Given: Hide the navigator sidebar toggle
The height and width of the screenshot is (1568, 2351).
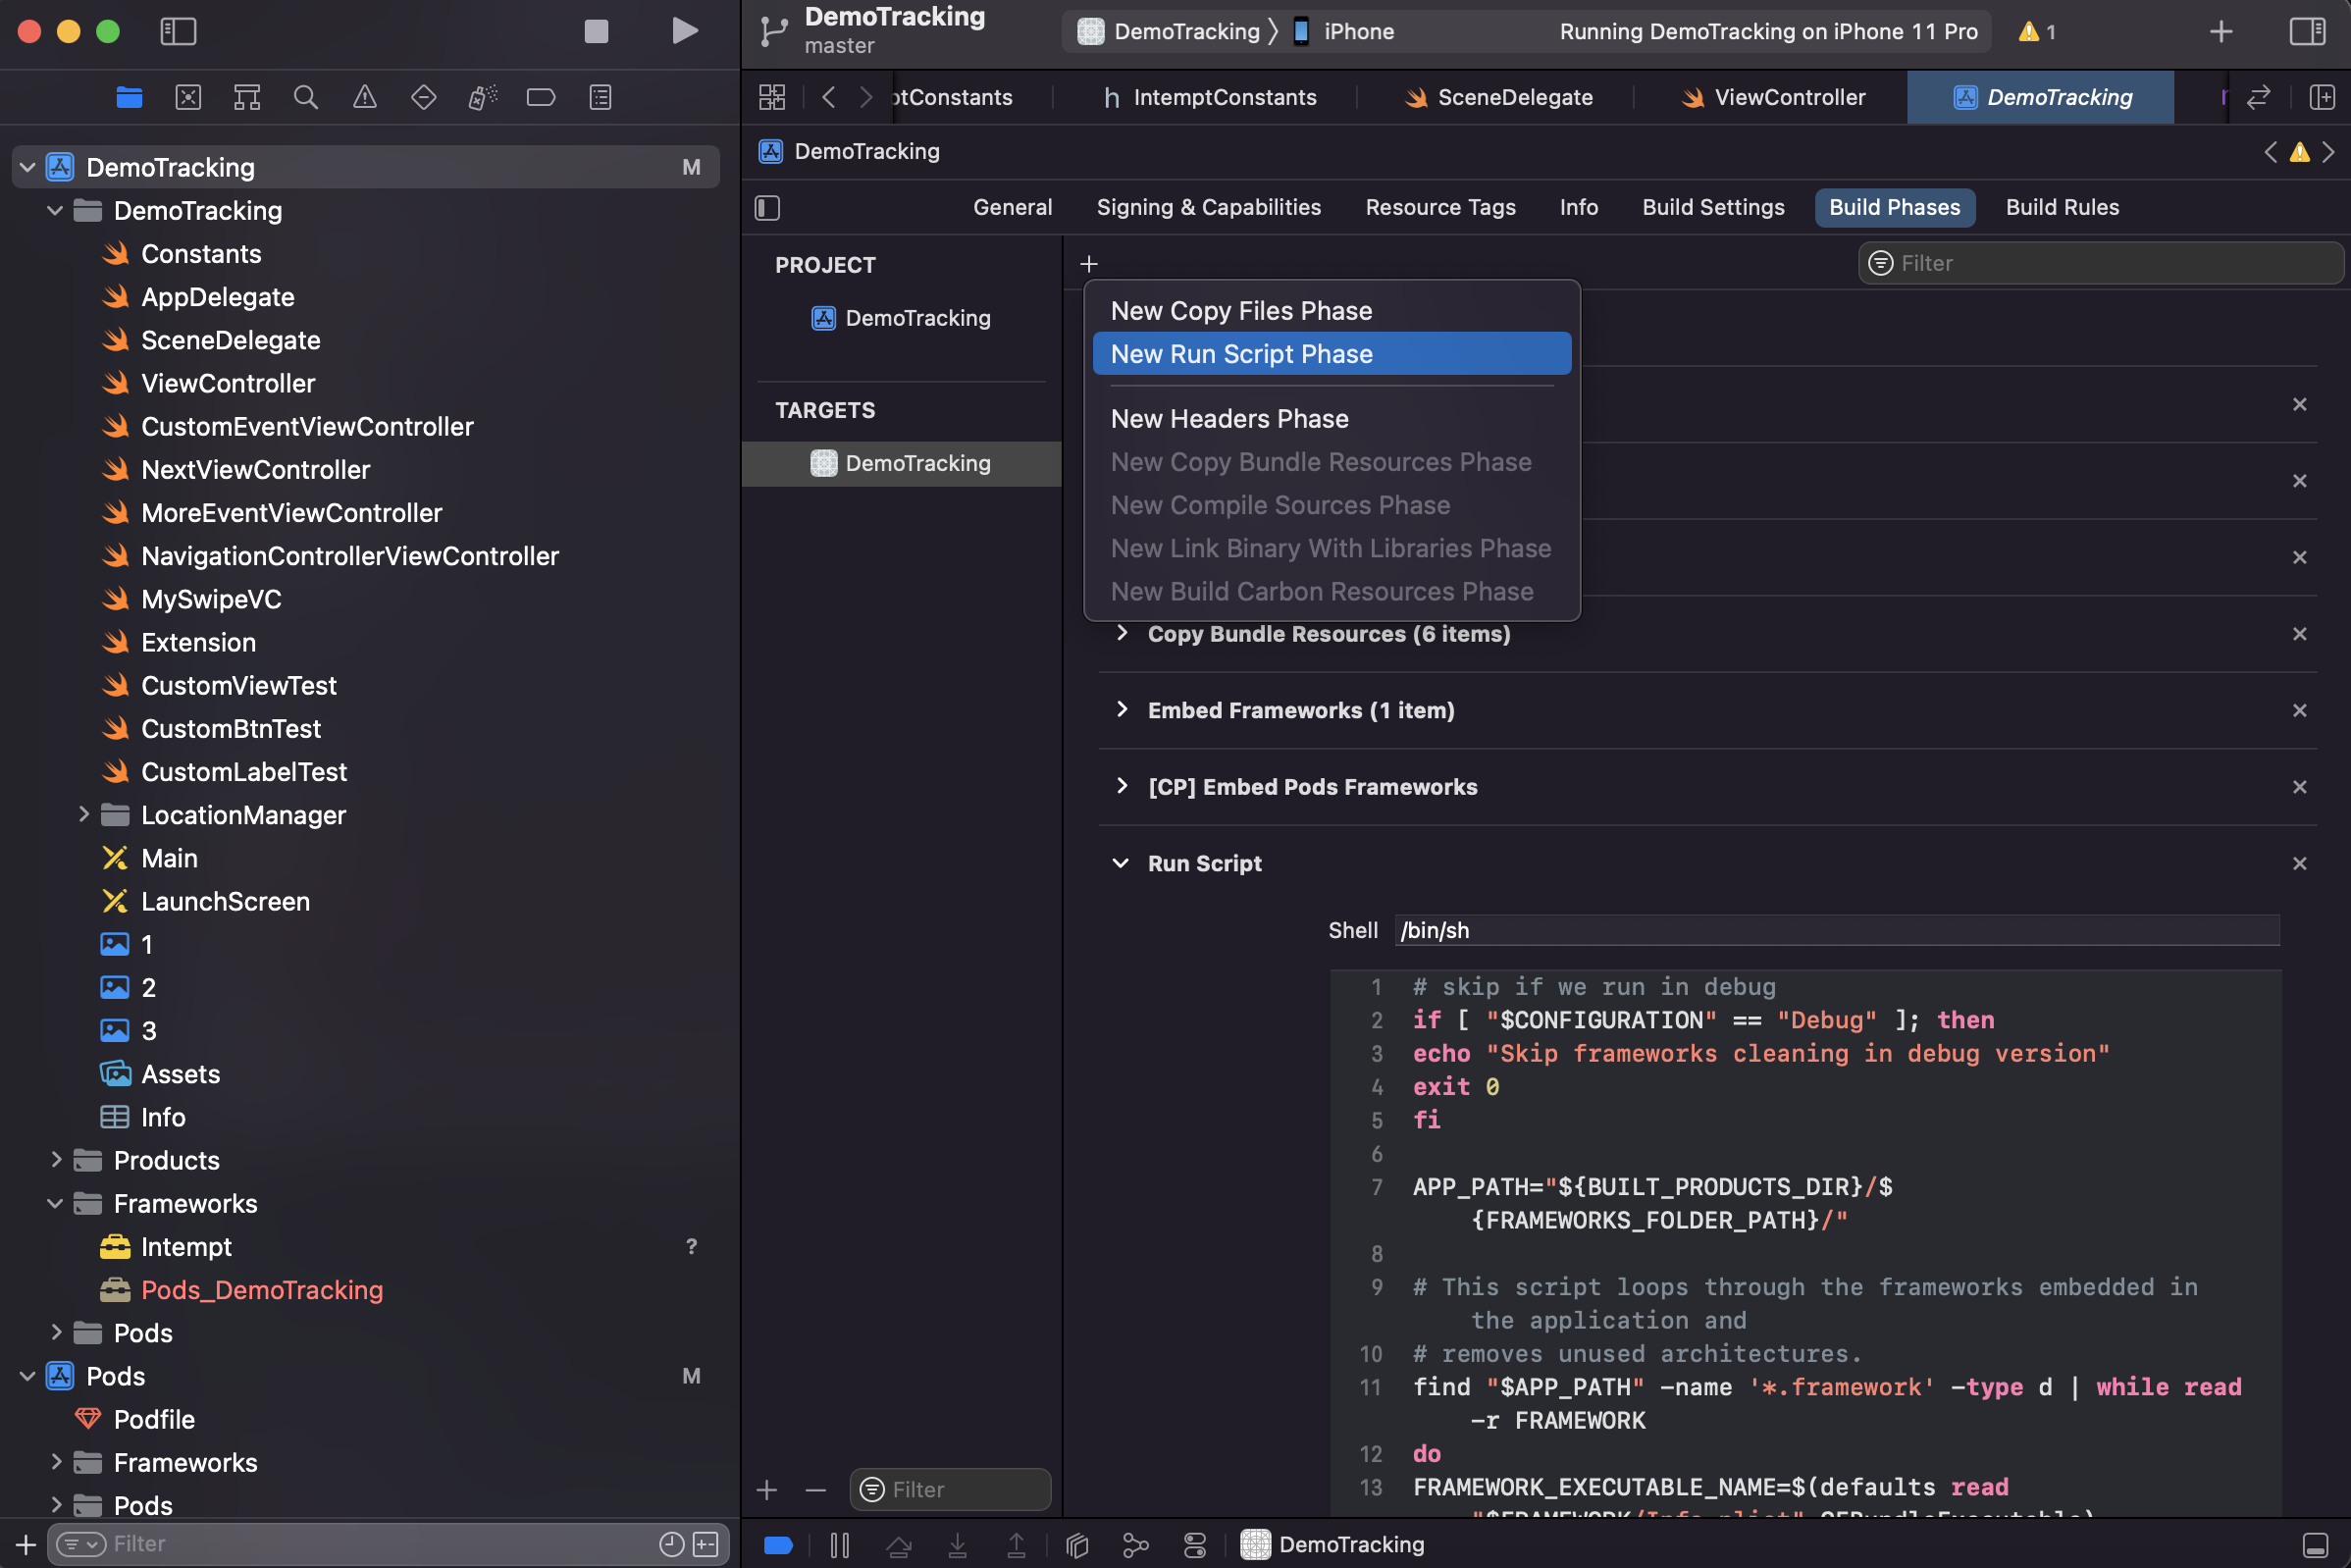Looking at the screenshot, I should tap(178, 31).
